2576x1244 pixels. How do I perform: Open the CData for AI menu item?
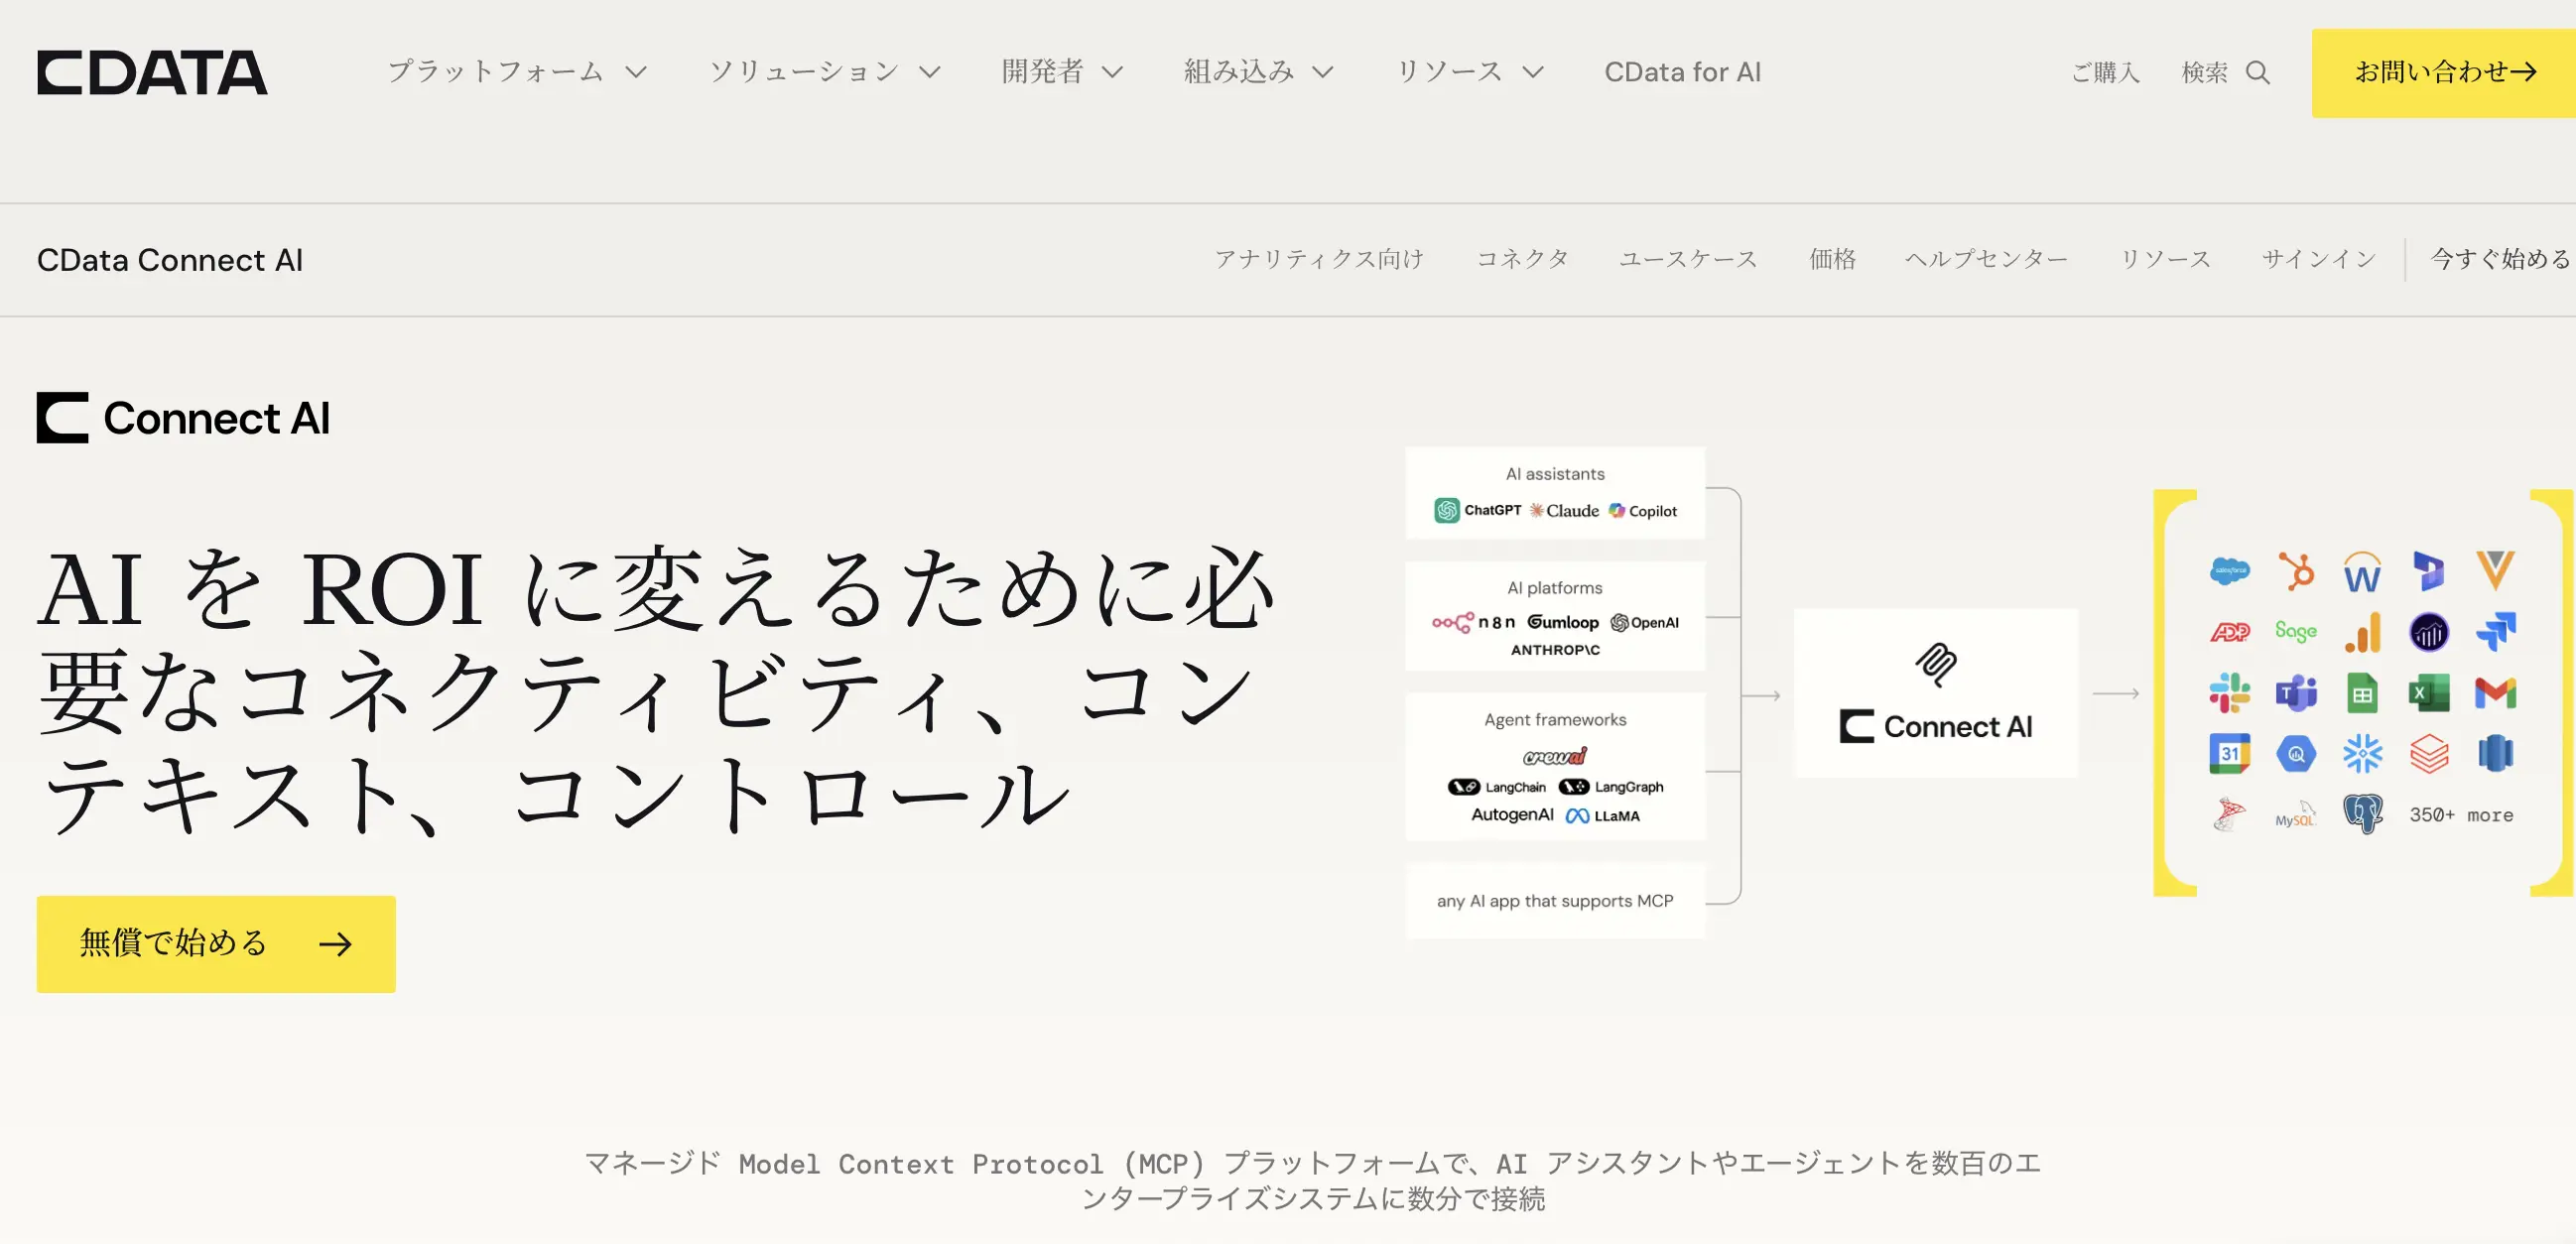pos(1683,72)
